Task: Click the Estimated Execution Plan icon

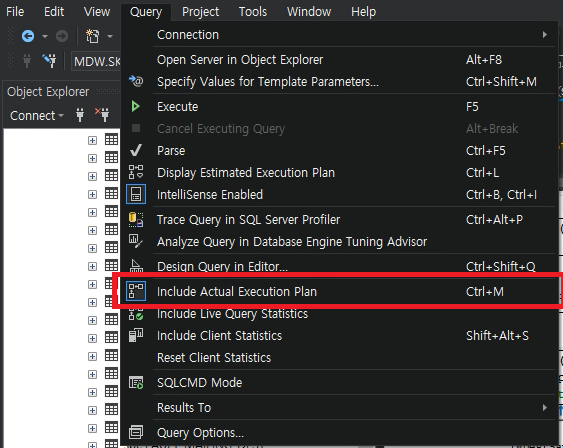Action: tap(136, 172)
